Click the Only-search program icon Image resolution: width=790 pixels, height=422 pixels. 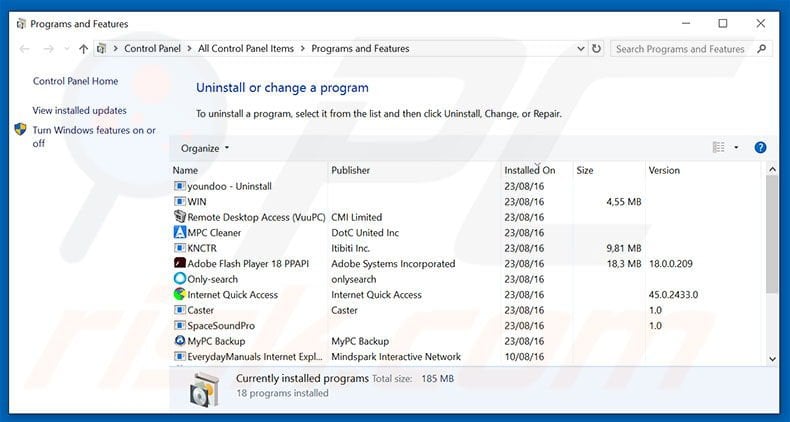click(x=179, y=278)
